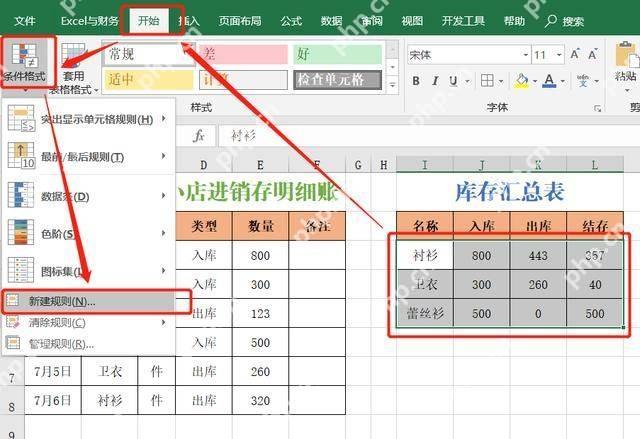Apply Underline formatting
Image resolution: width=640 pixels, height=439 pixels.
coord(453,81)
